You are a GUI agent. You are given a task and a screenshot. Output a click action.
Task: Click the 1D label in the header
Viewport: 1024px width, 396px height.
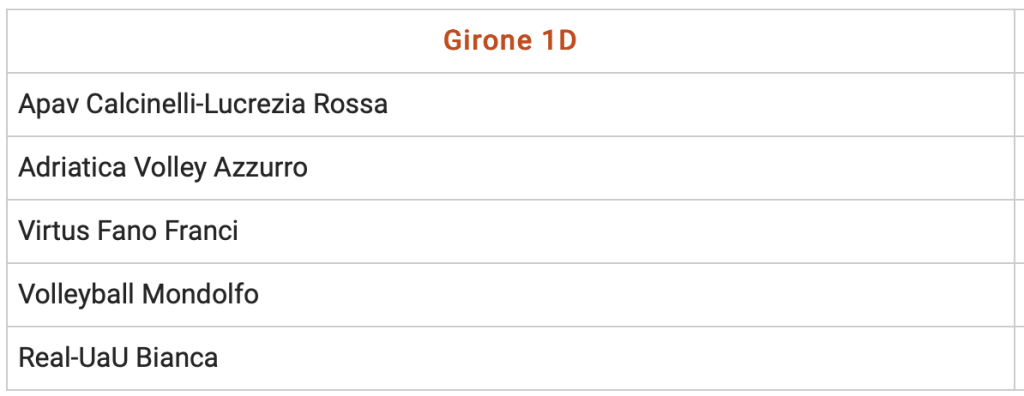(x=560, y=41)
